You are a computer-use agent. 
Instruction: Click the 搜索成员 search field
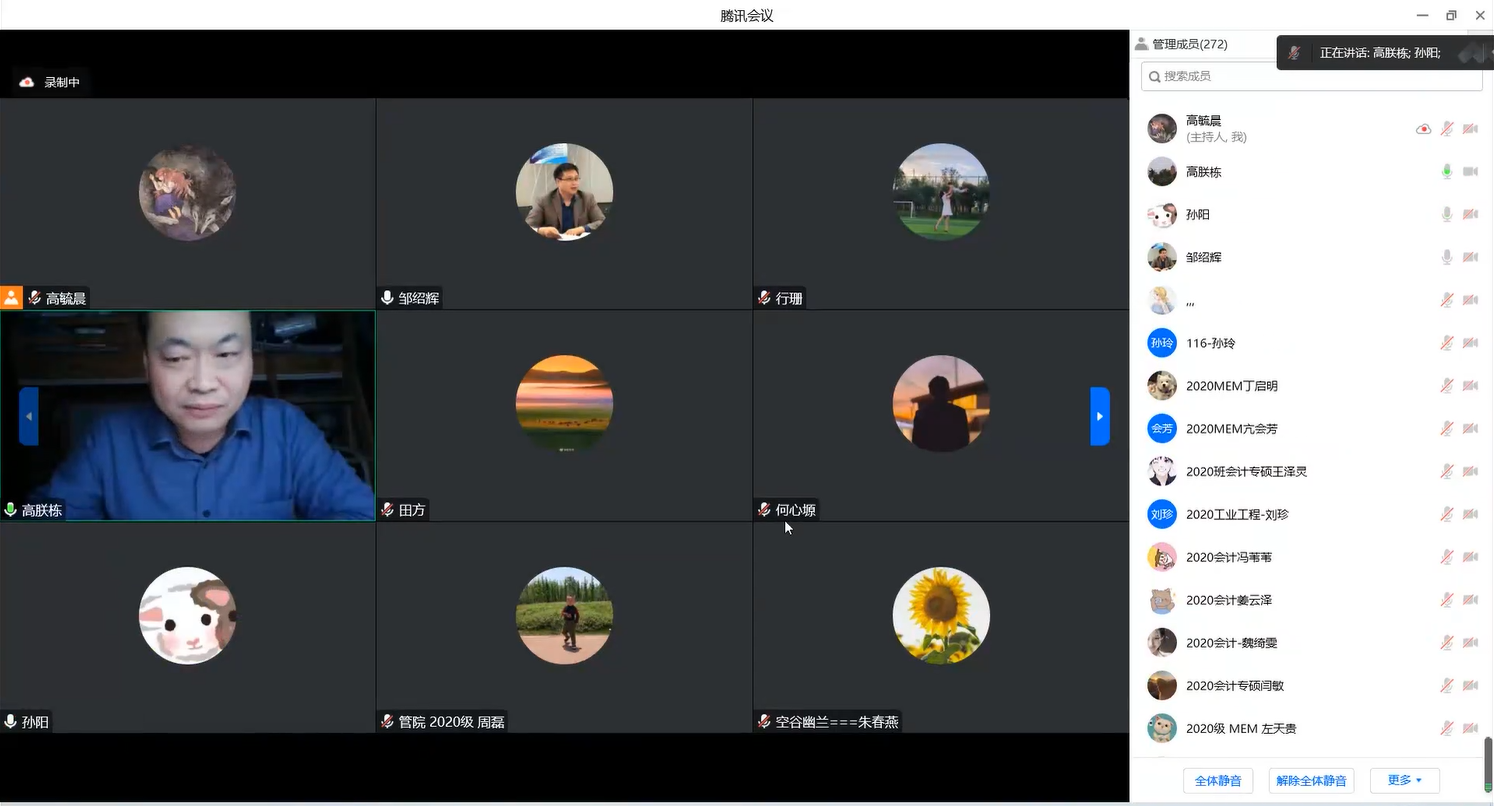(1318, 76)
